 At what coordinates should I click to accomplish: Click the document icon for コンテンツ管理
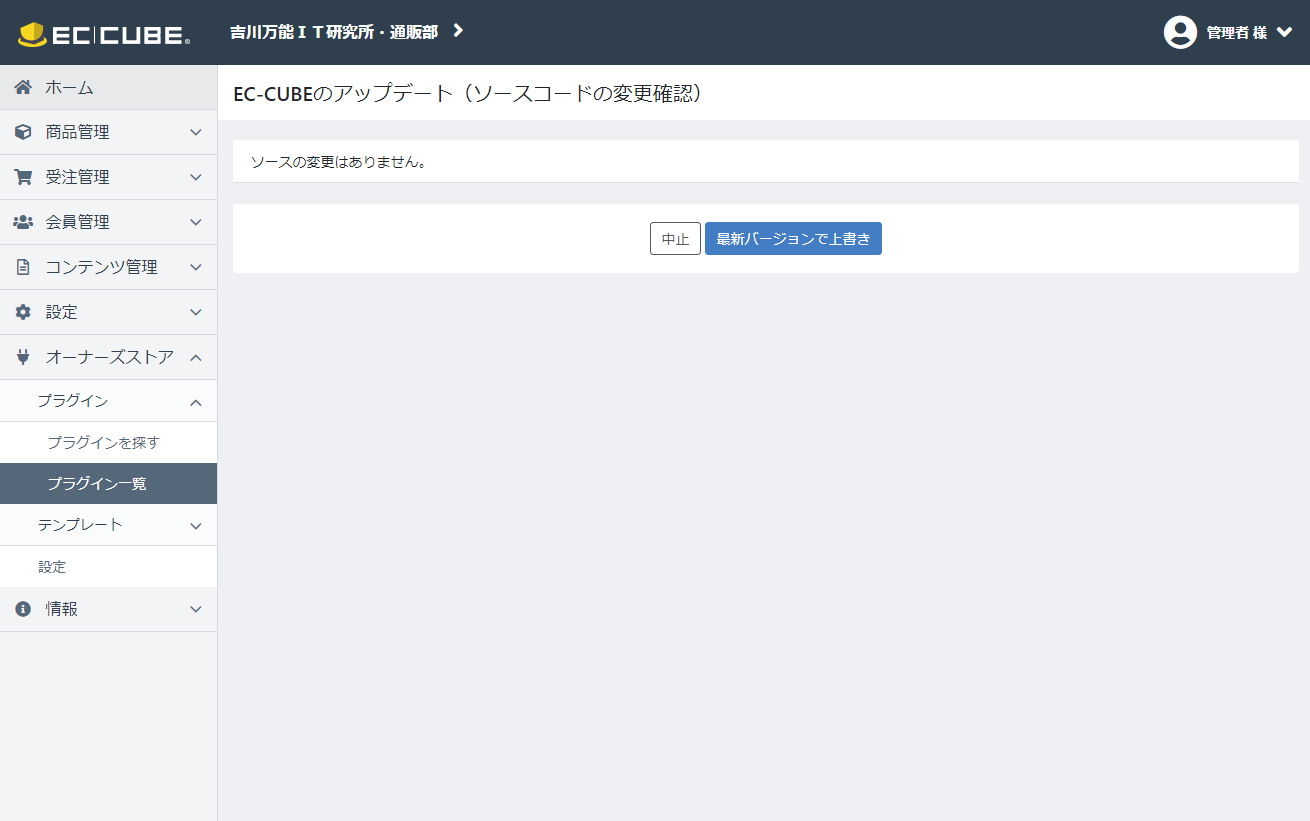click(x=23, y=267)
